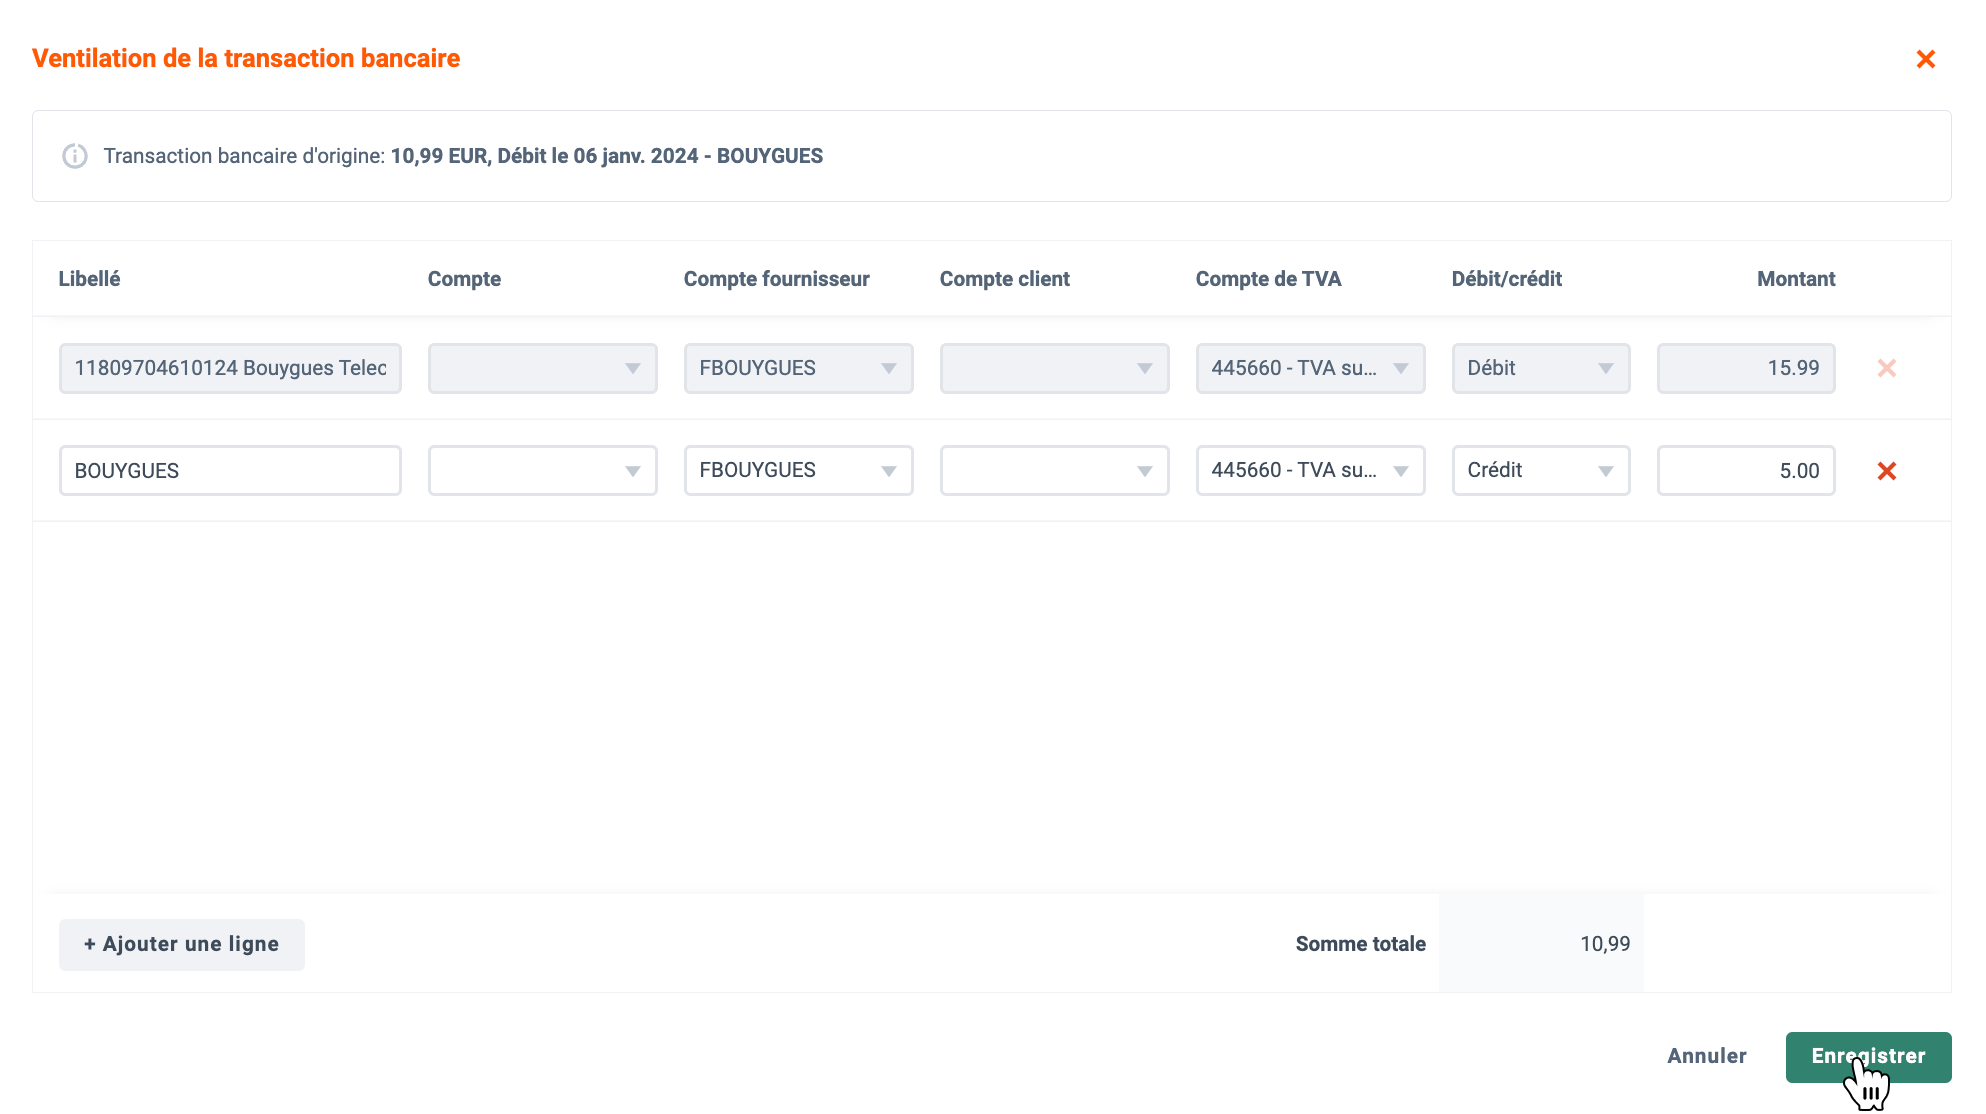This screenshot has width=1986, height=1114.
Task: Click the Compte de TVA column header
Action: click(x=1268, y=279)
